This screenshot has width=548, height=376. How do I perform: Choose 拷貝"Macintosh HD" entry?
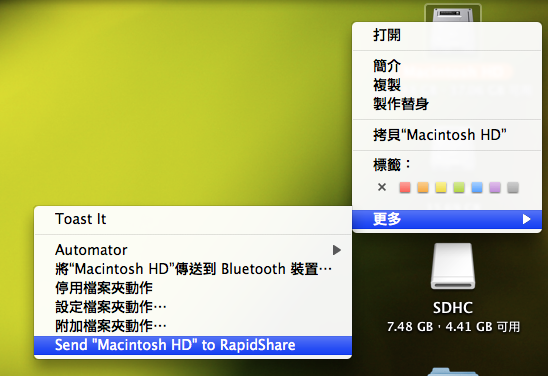447,135
